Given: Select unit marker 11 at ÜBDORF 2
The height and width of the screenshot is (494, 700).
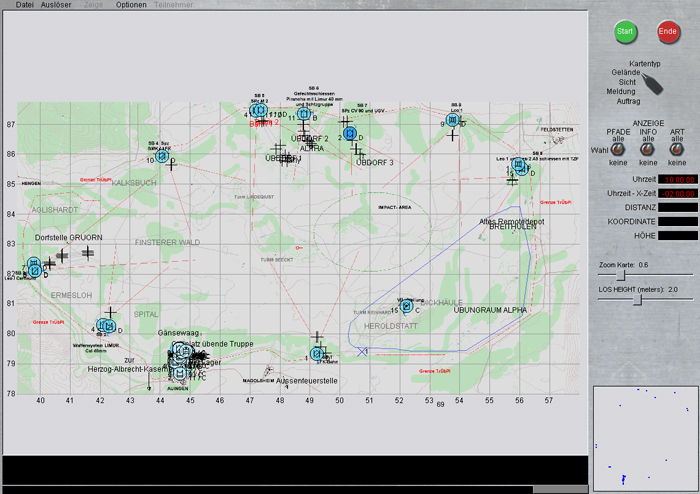Looking at the screenshot, I should pos(303,114).
